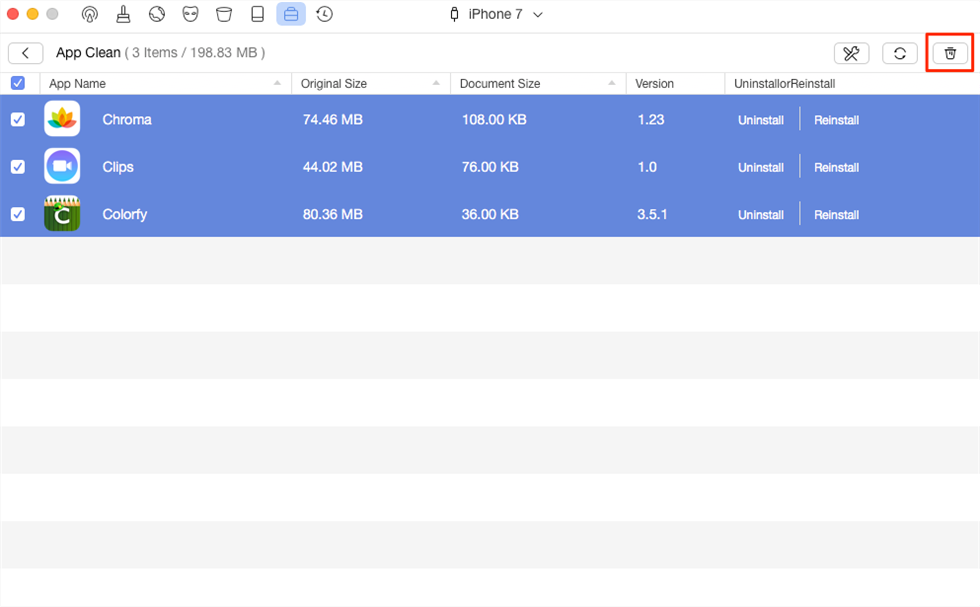Reinstall the Colorfy app
This screenshot has height=607, width=980.
[836, 215]
